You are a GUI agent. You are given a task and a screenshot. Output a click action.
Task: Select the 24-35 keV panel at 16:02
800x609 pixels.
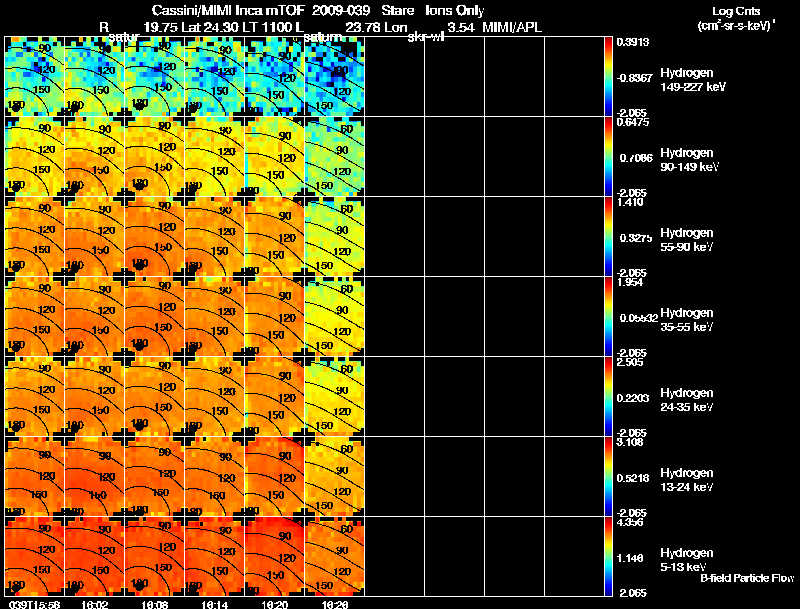point(94,397)
